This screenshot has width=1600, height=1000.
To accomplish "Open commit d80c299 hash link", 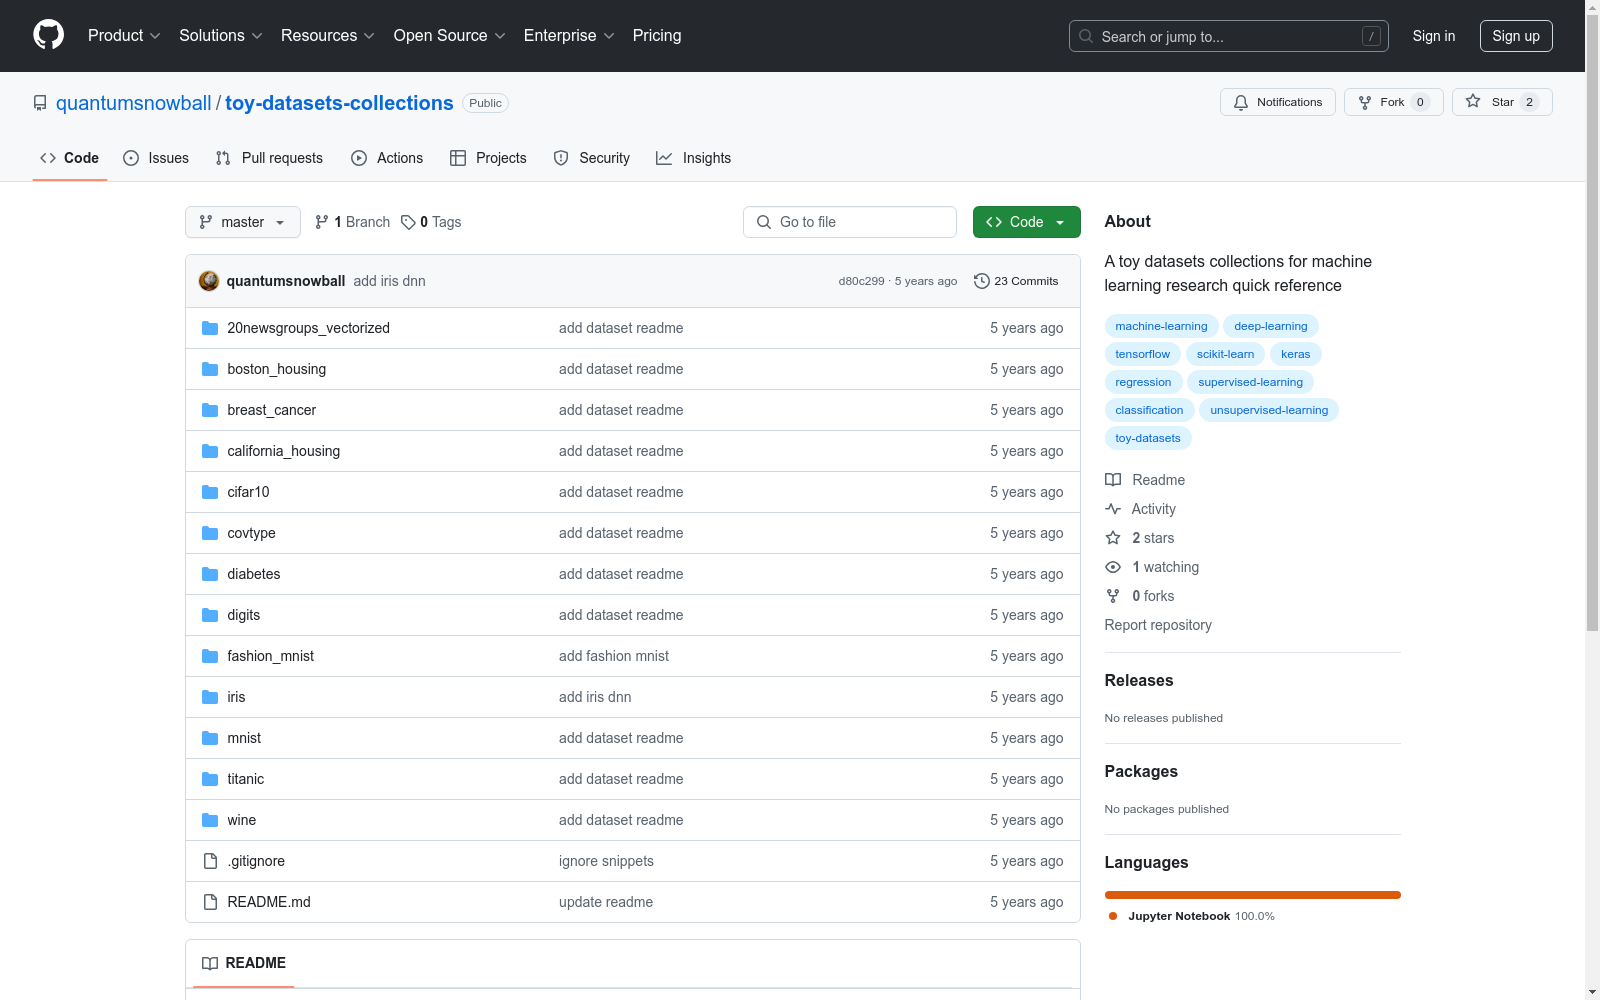I will (x=861, y=281).
